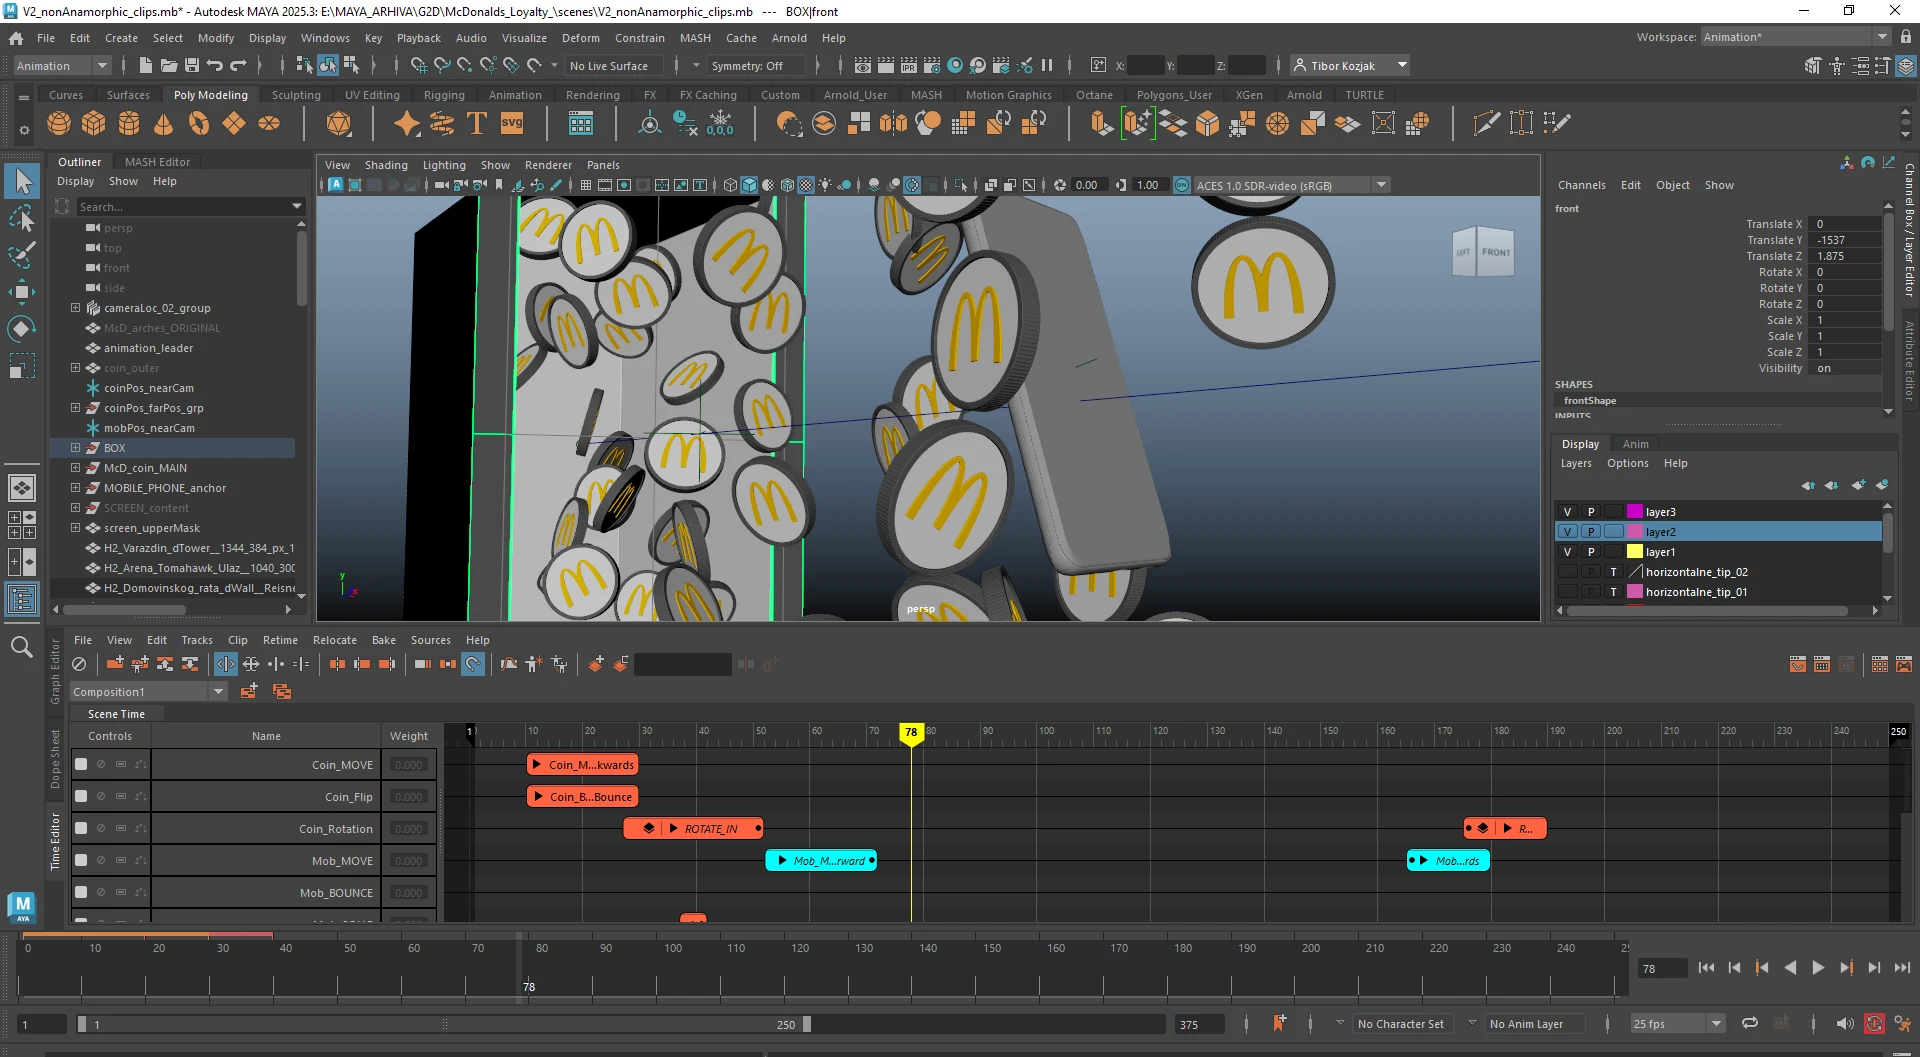Open the Composition1 dropdown

[x=149, y=692]
